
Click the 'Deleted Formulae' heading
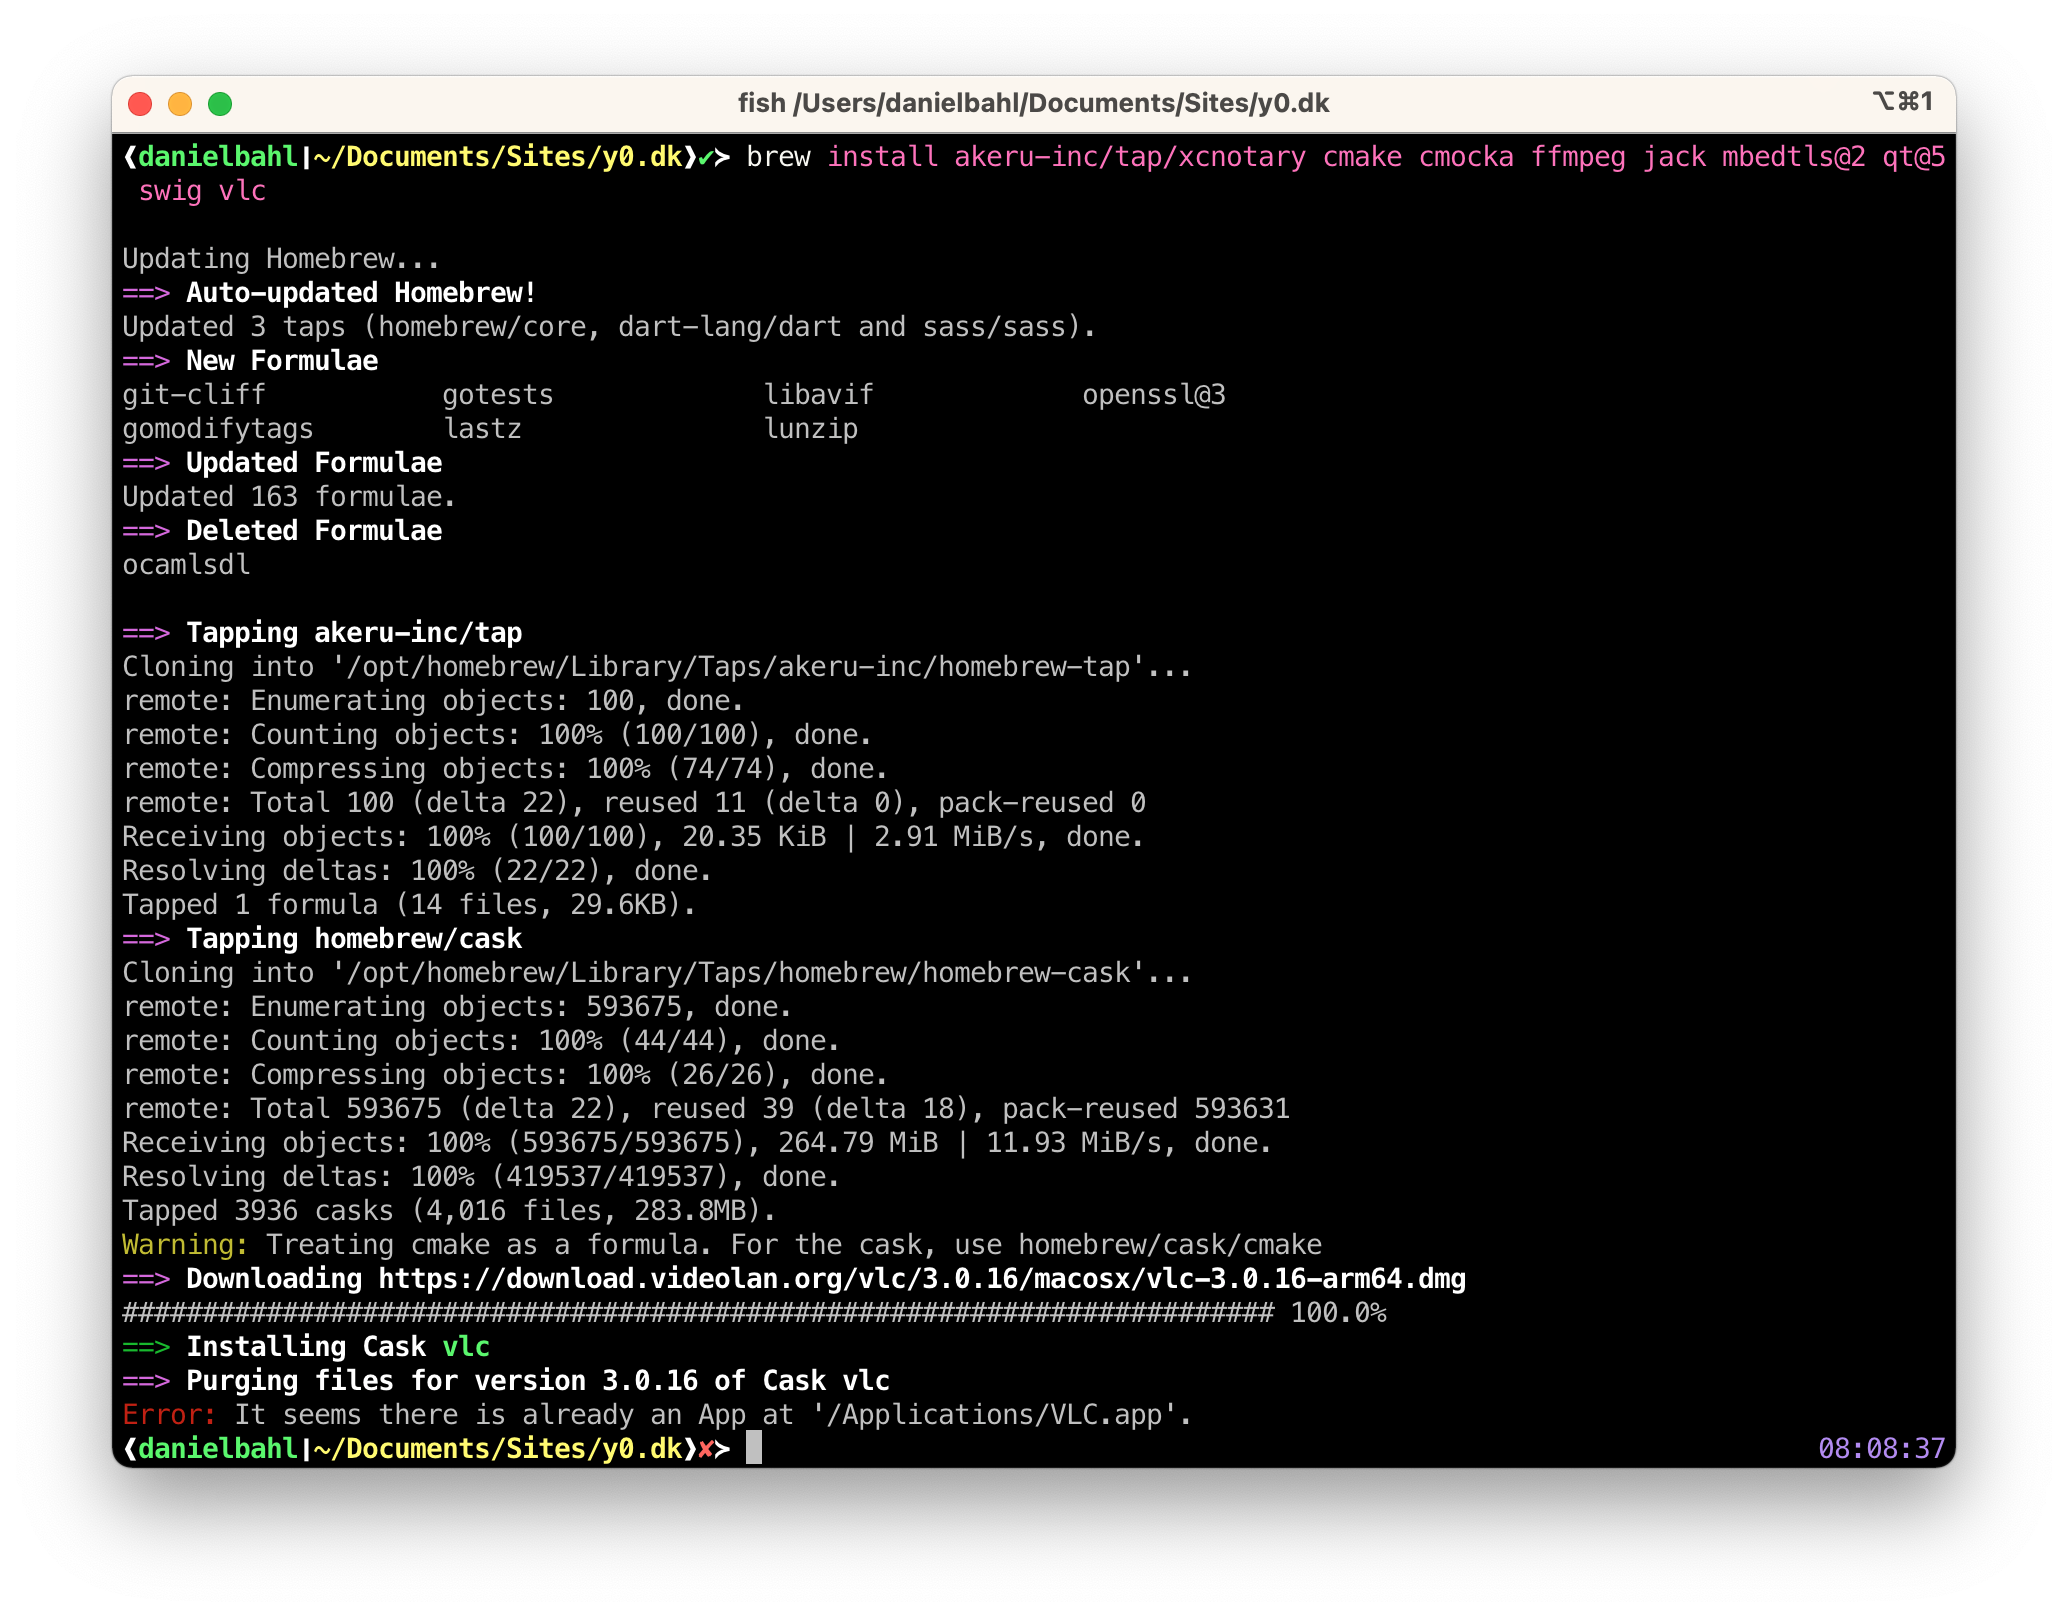[x=314, y=531]
